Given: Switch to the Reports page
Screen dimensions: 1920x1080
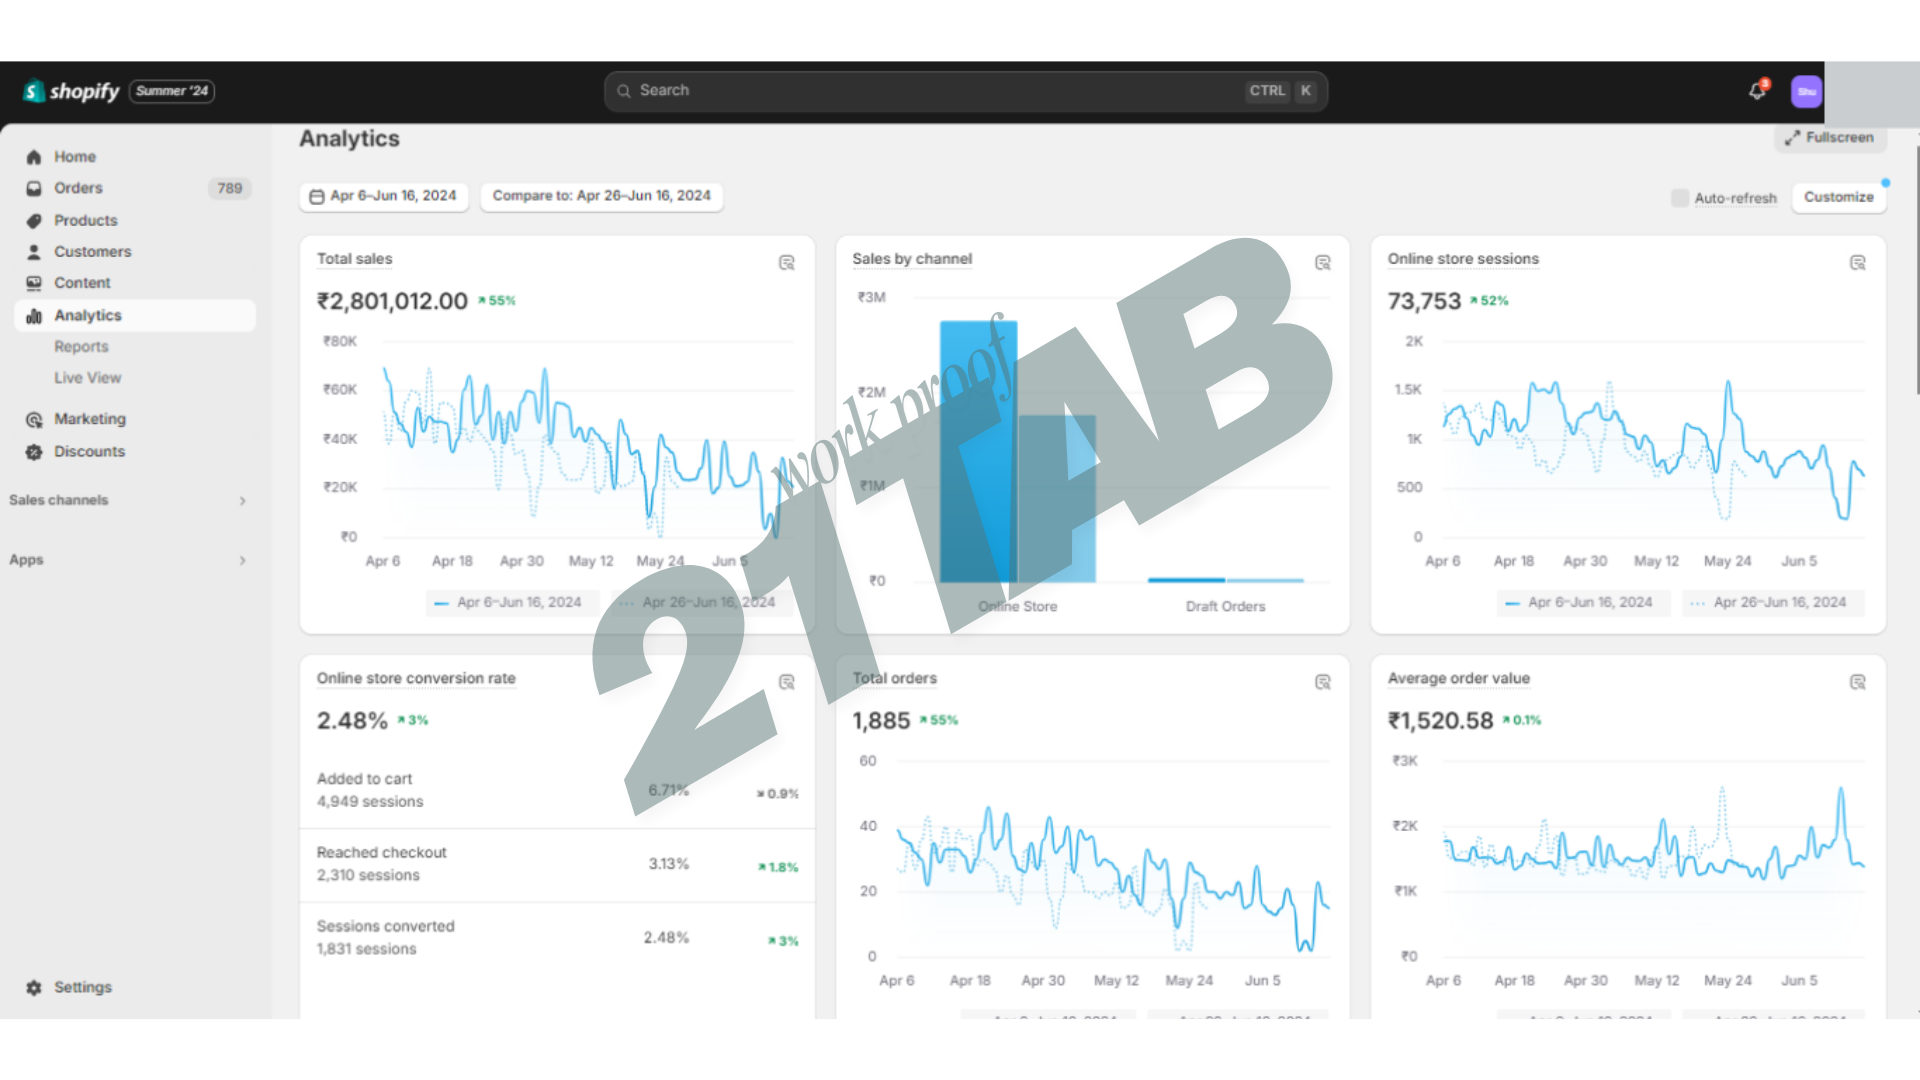Looking at the screenshot, I should coord(81,346).
